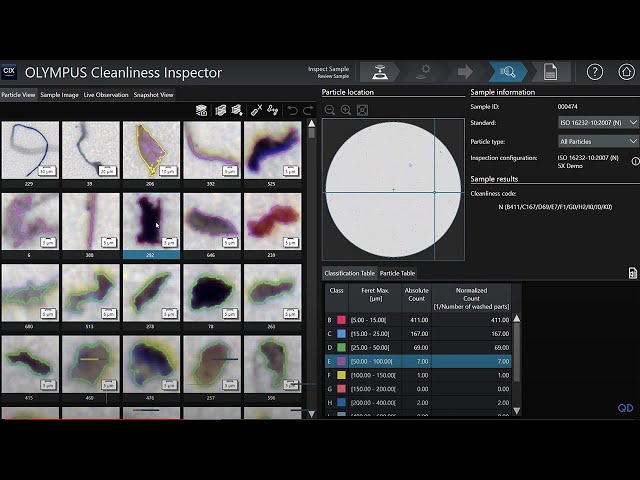640x480 pixels.
Task: Click the purple swatch for class E
Action: pyautogui.click(x=341, y=362)
